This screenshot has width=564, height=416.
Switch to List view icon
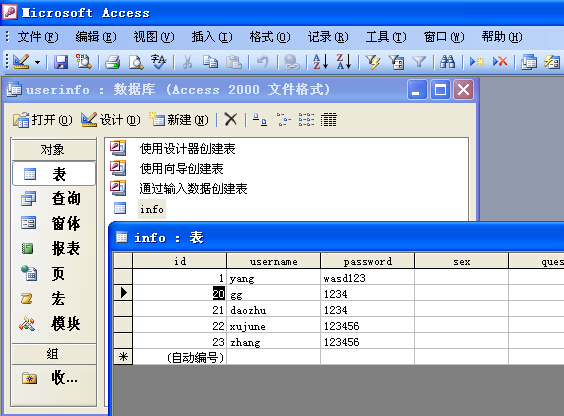(306, 119)
